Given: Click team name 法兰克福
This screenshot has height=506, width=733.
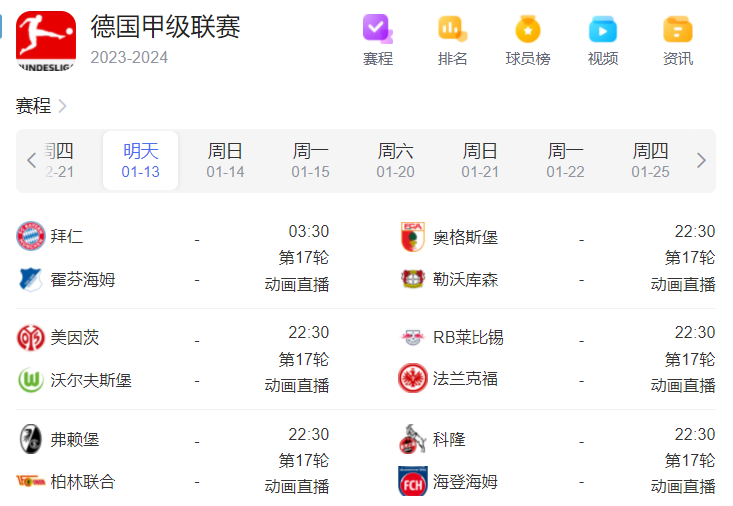Looking at the screenshot, I should 466,378.
